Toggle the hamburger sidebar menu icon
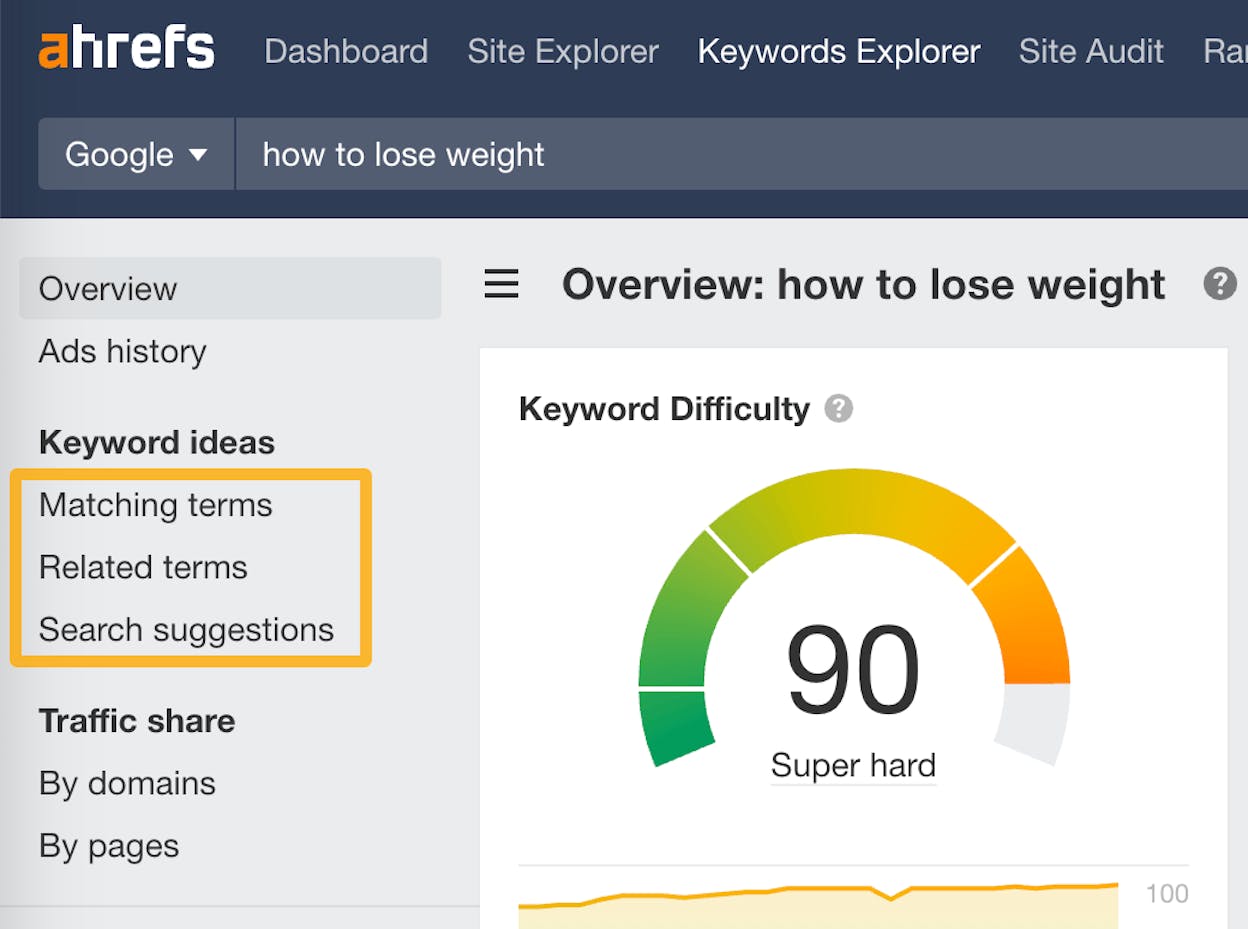1248x929 pixels. [x=501, y=286]
